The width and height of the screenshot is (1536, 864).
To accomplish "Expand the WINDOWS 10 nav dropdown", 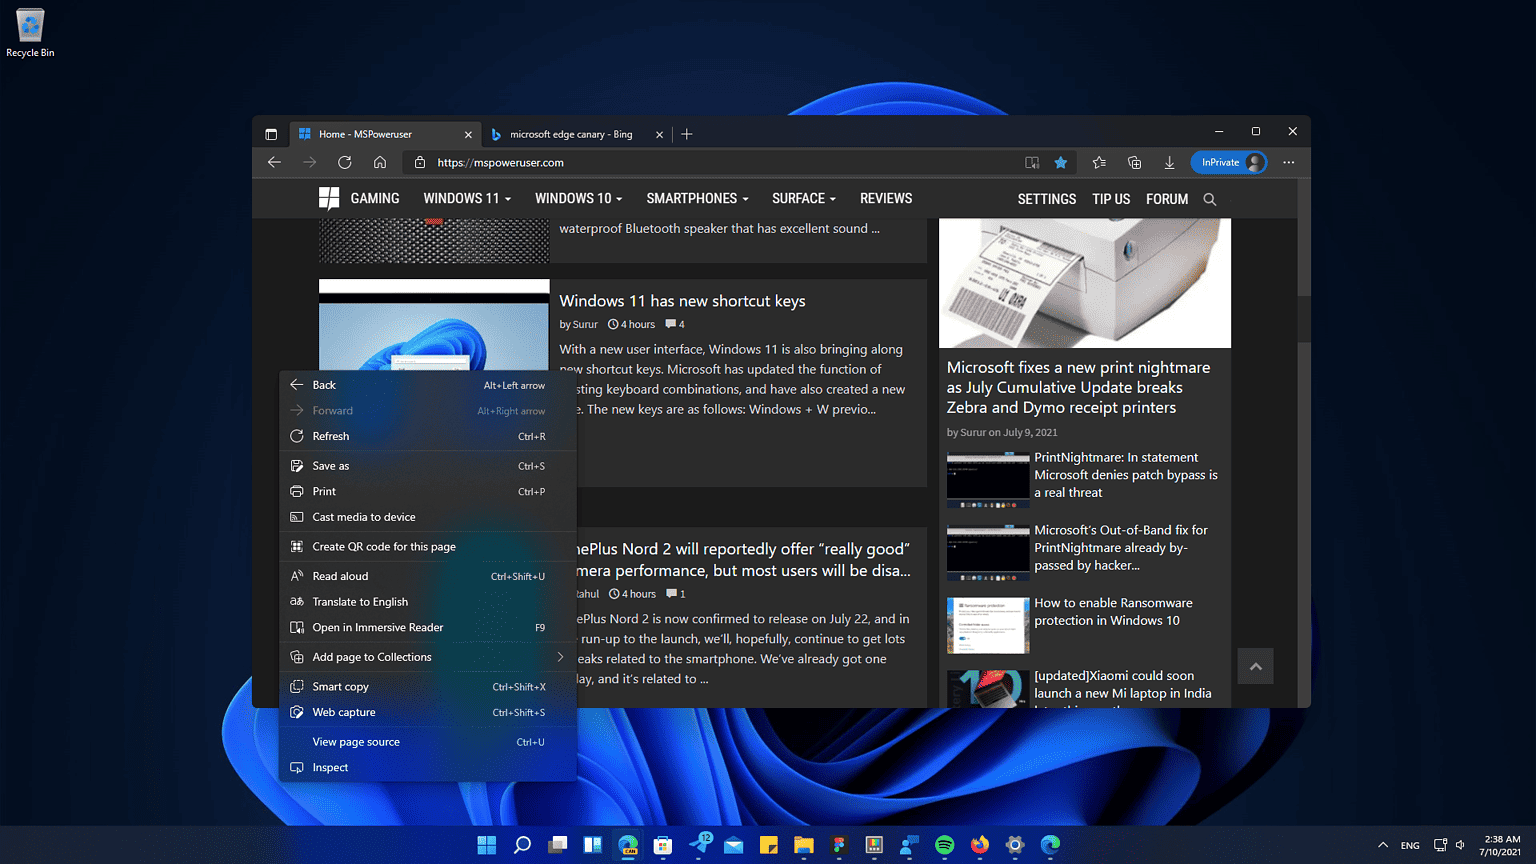I will [578, 198].
